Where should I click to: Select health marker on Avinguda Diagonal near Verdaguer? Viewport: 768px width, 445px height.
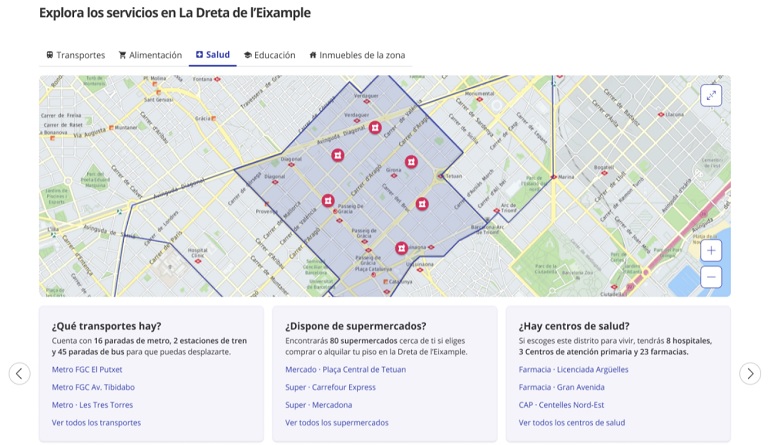pos(375,128)
